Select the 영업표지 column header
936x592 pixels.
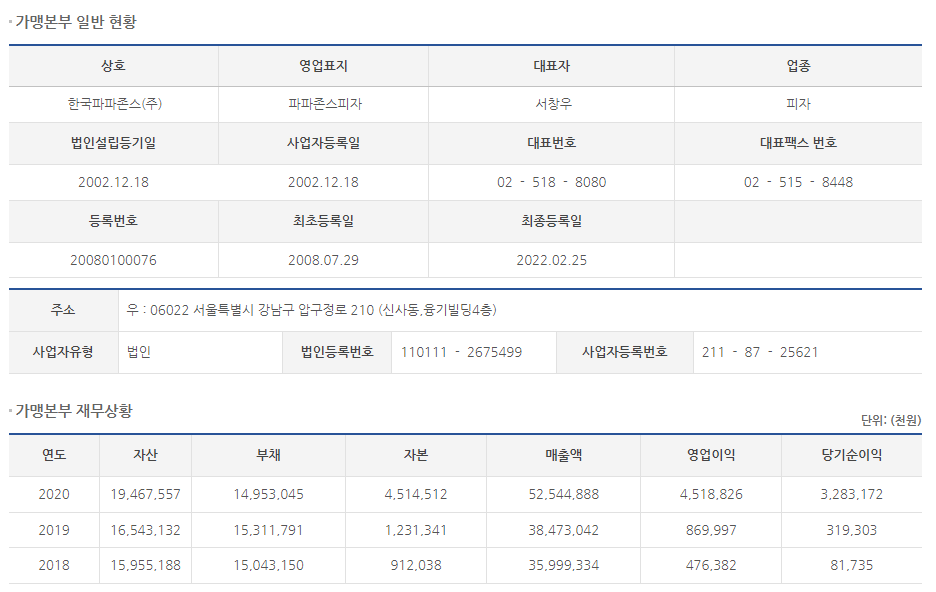324,66
